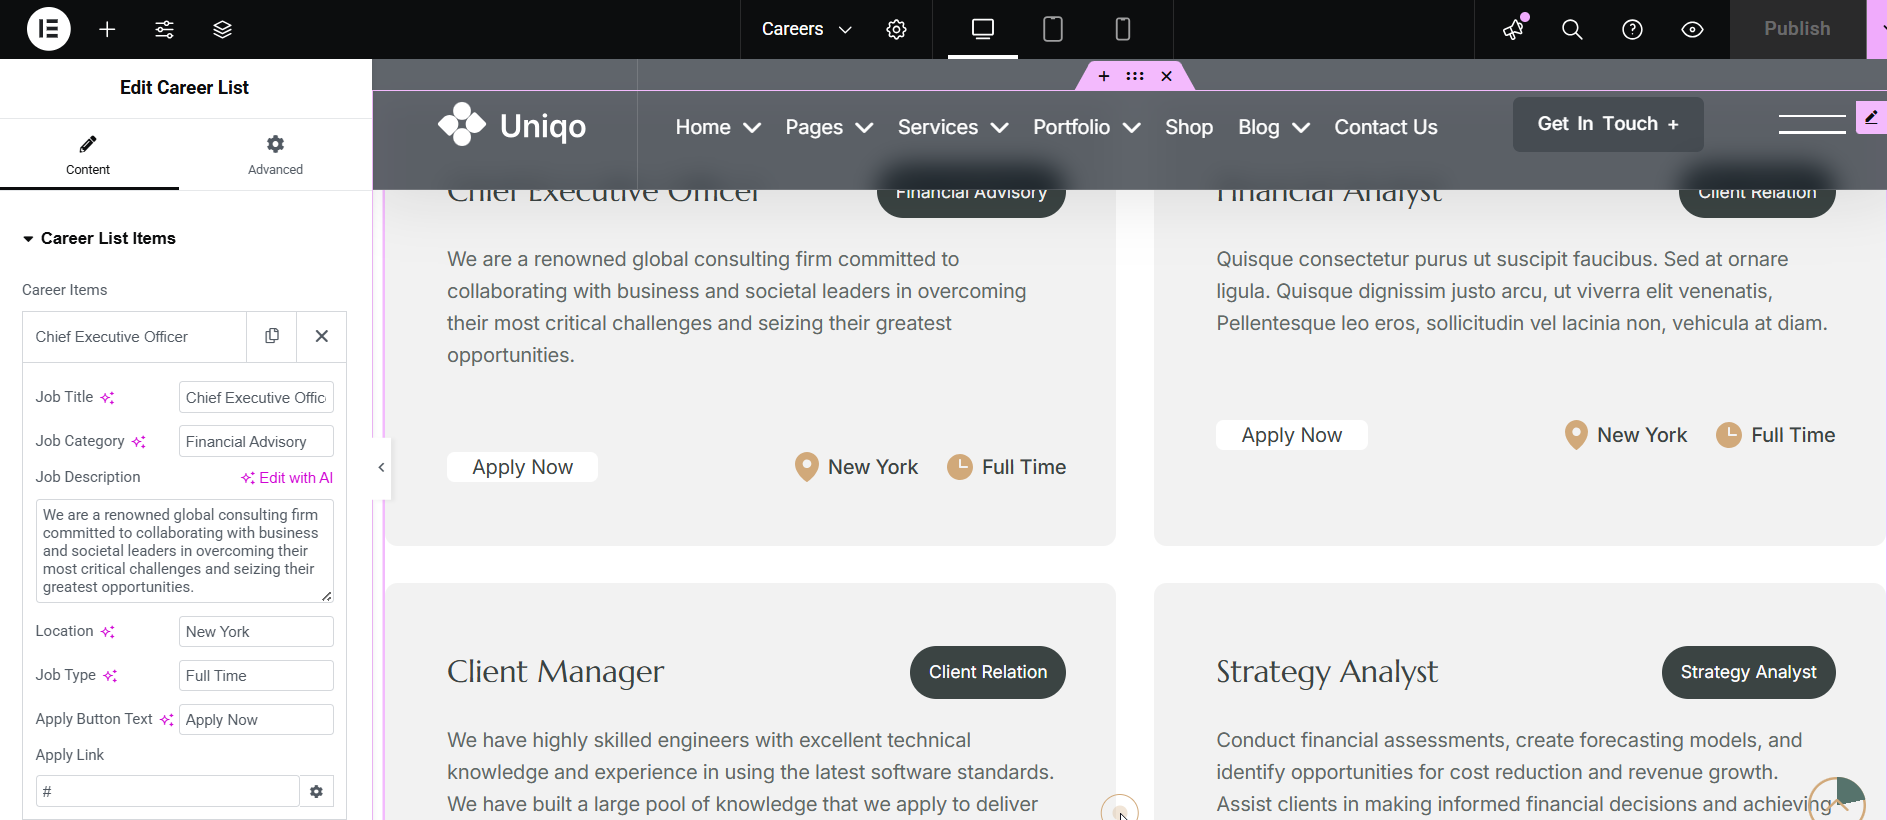Switch to mobile responsive view

point(1122,29)
